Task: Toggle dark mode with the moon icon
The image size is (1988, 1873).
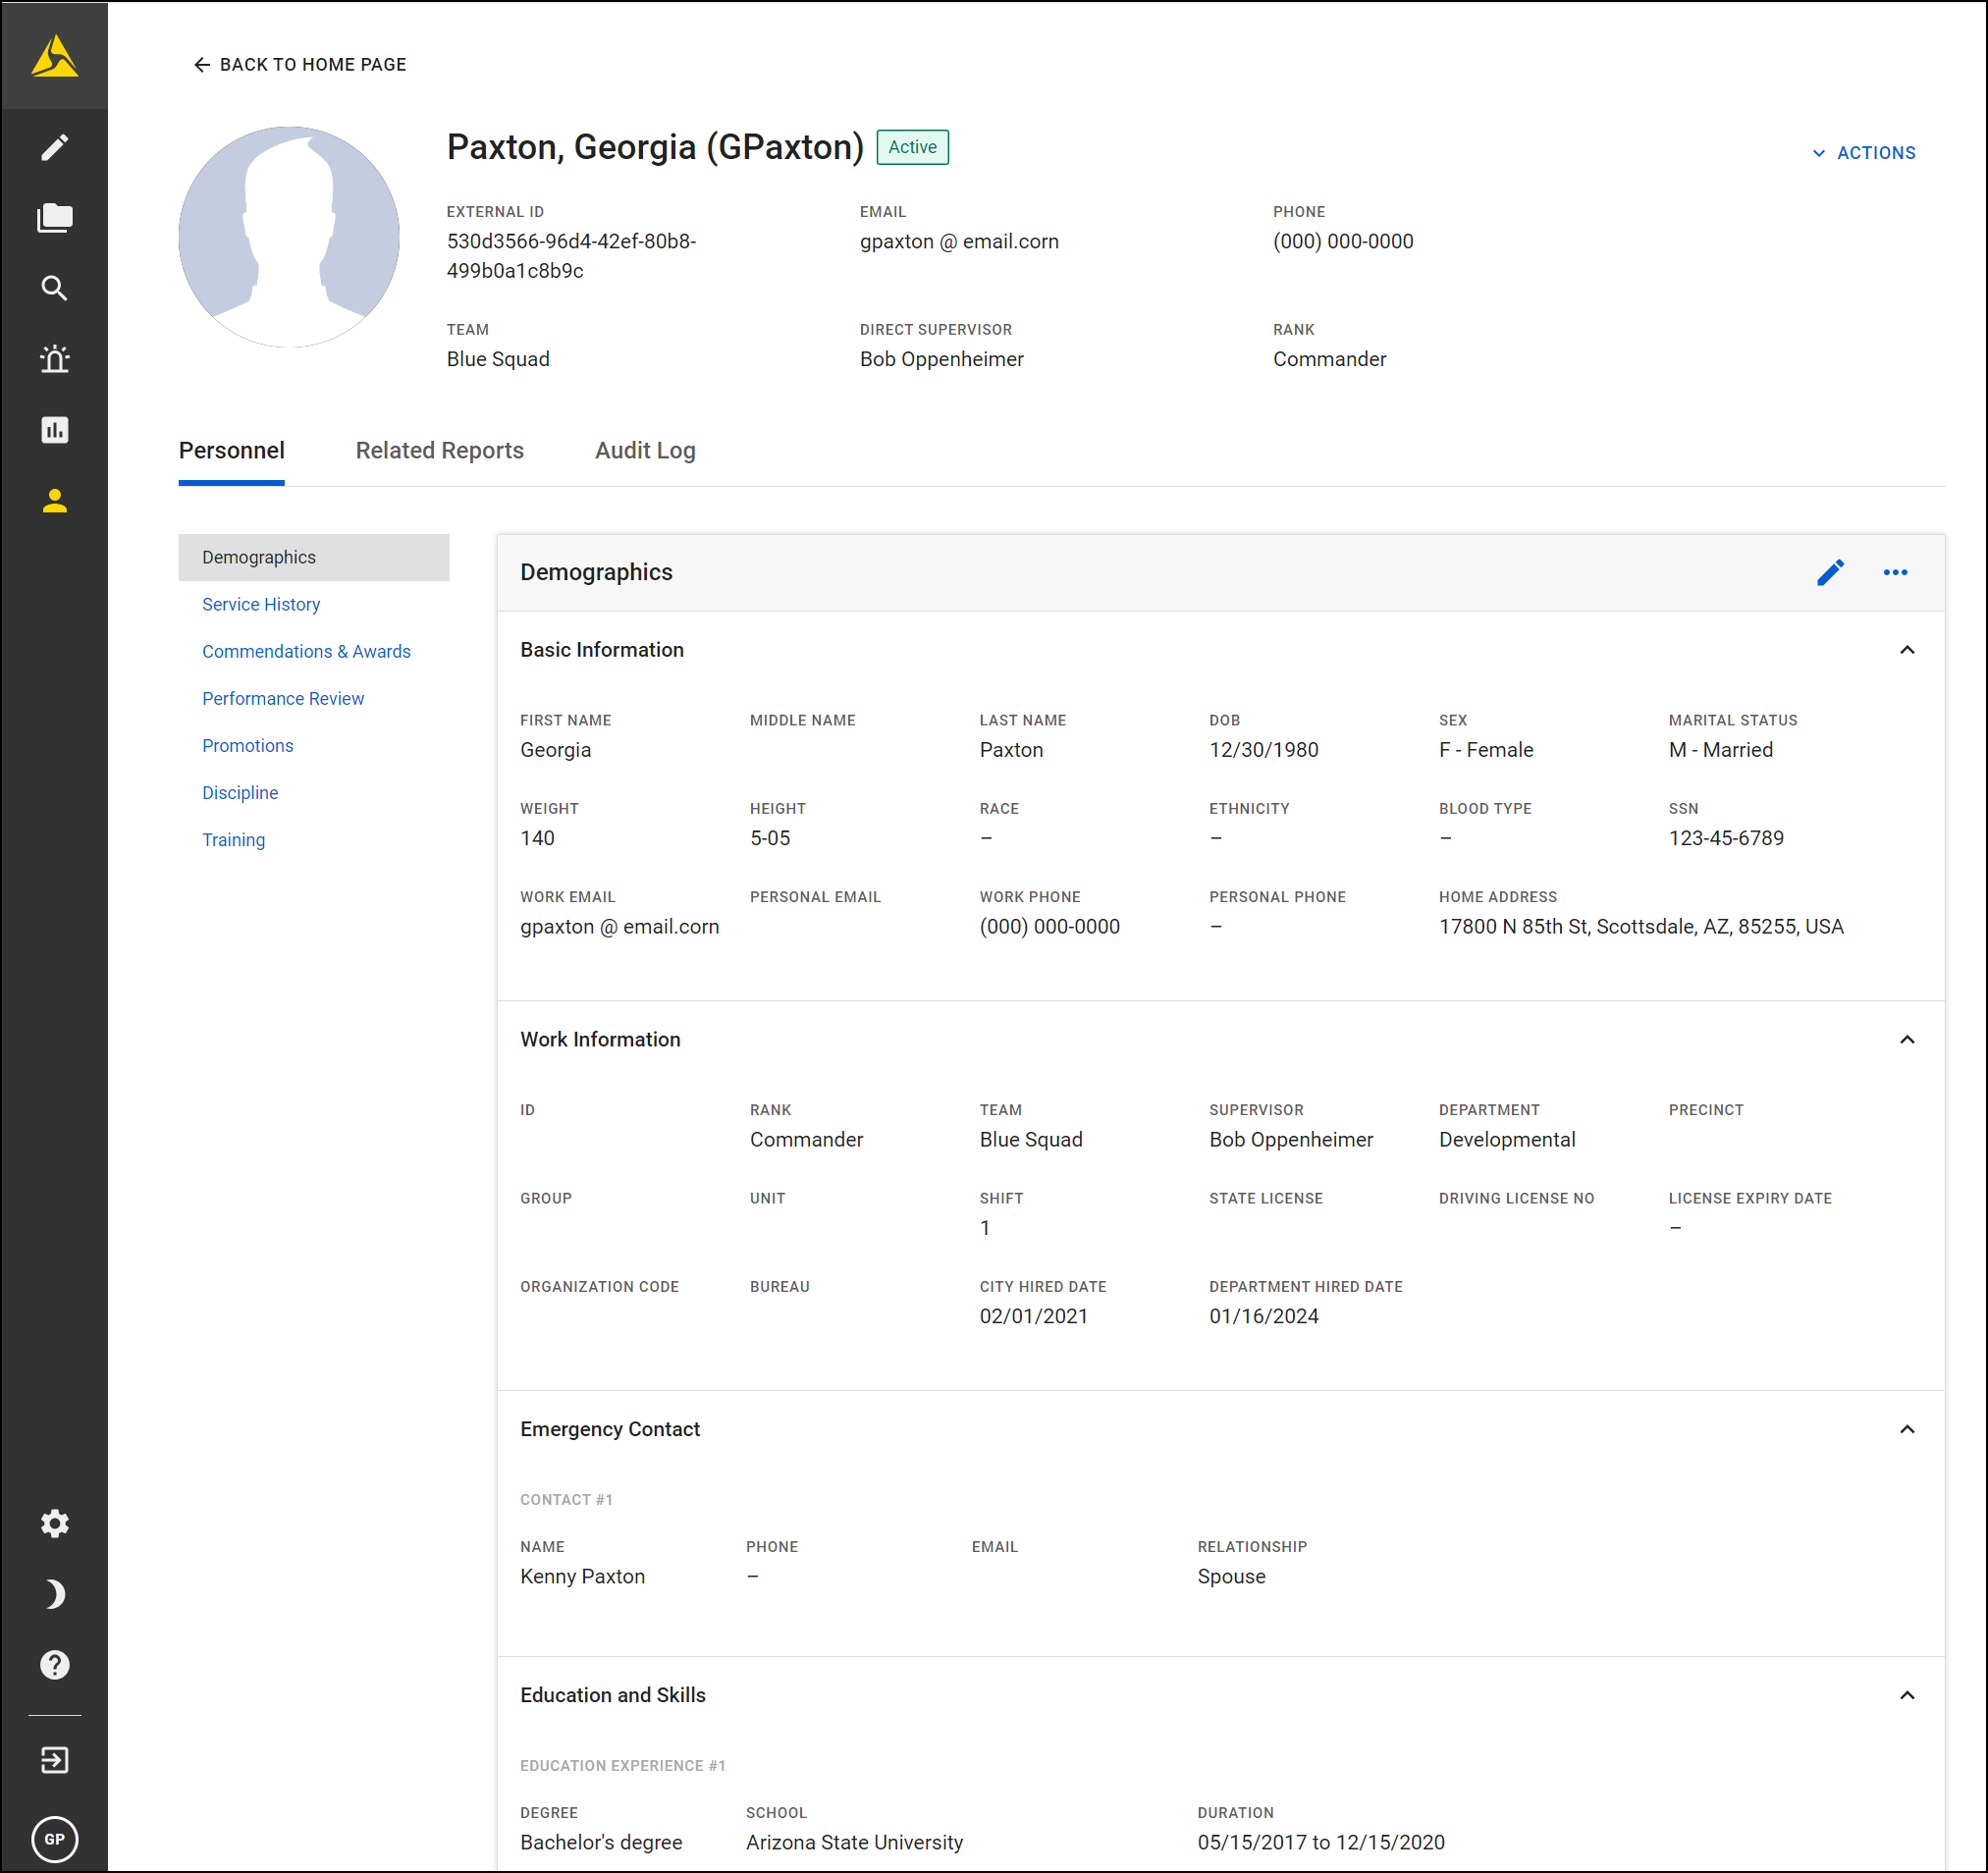Action: coord(55,1594)
